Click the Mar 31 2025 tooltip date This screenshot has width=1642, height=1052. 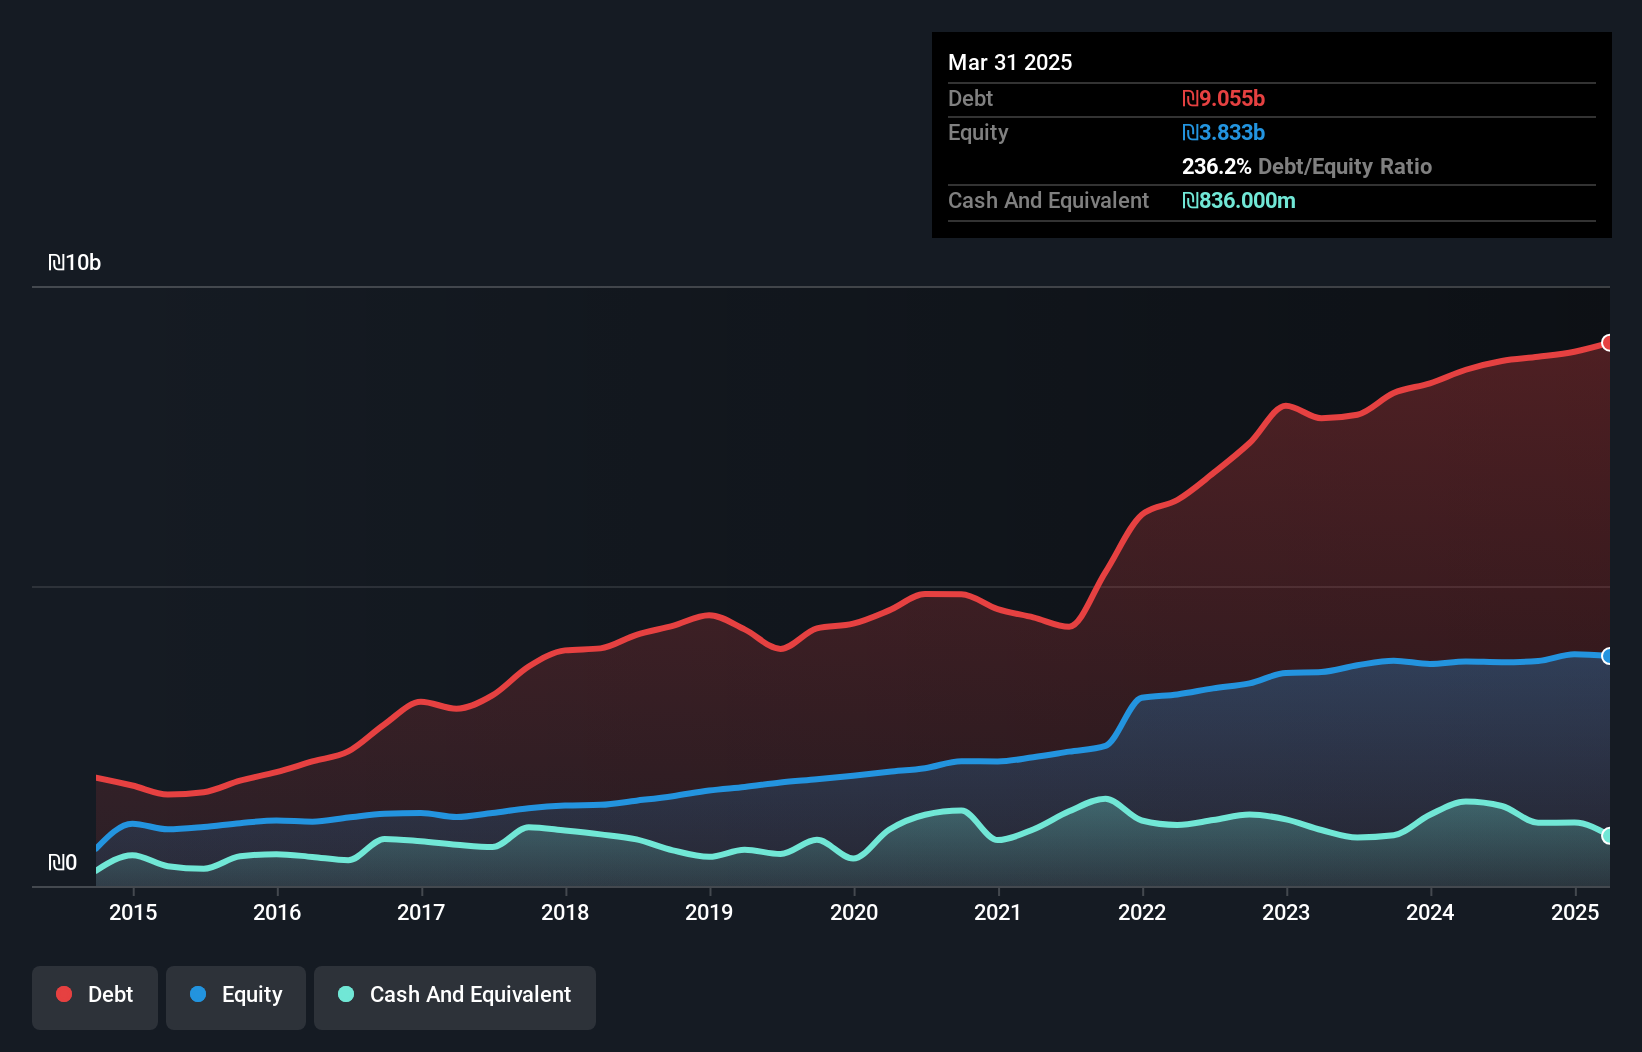point(1010,62)
